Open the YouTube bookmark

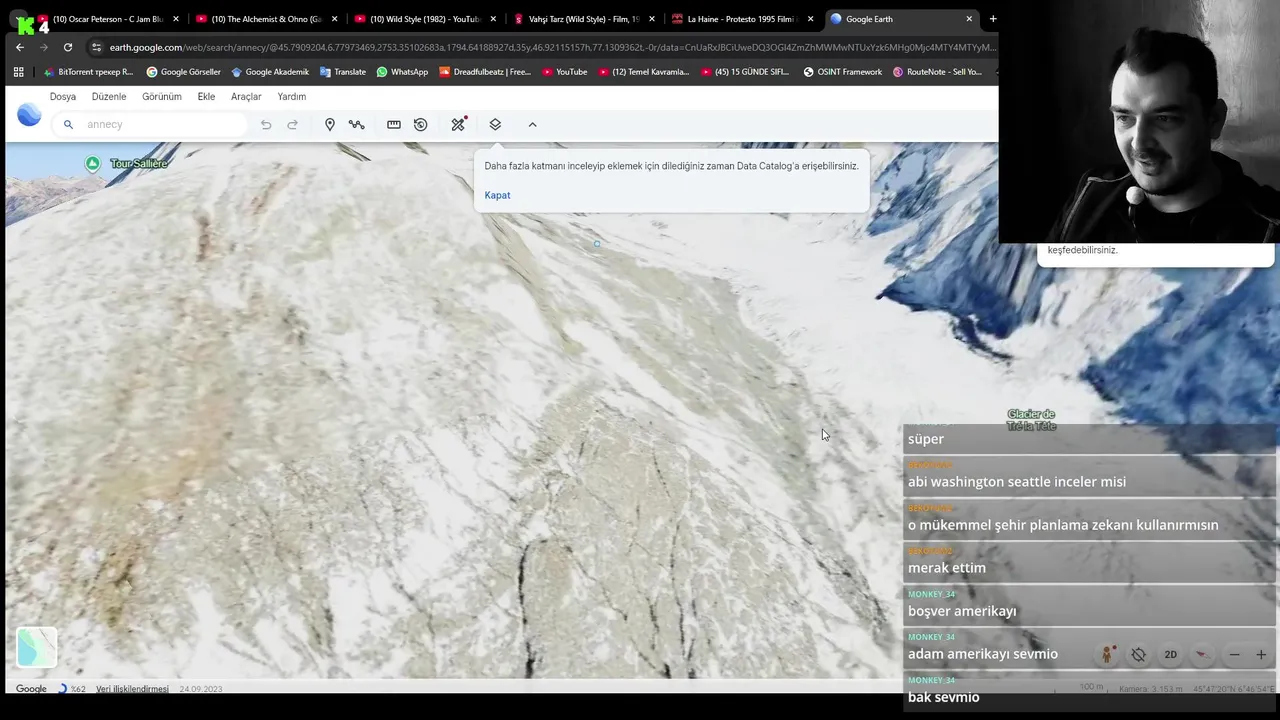565,72
